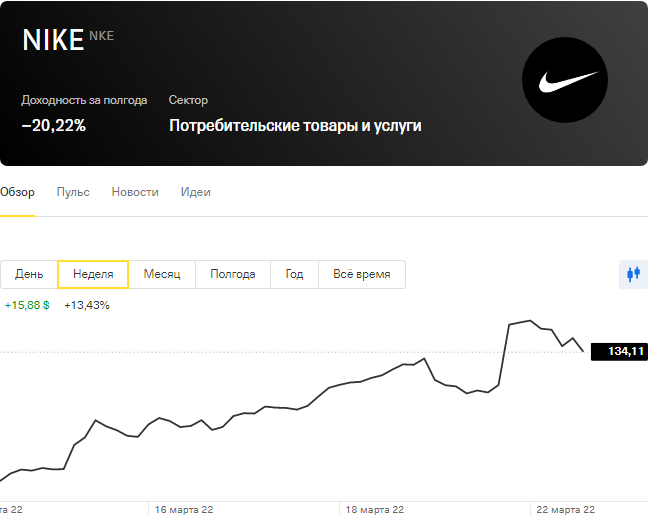Click the NIKE company title
This screenshot has height=523, width=649.
tap(53, 40)
